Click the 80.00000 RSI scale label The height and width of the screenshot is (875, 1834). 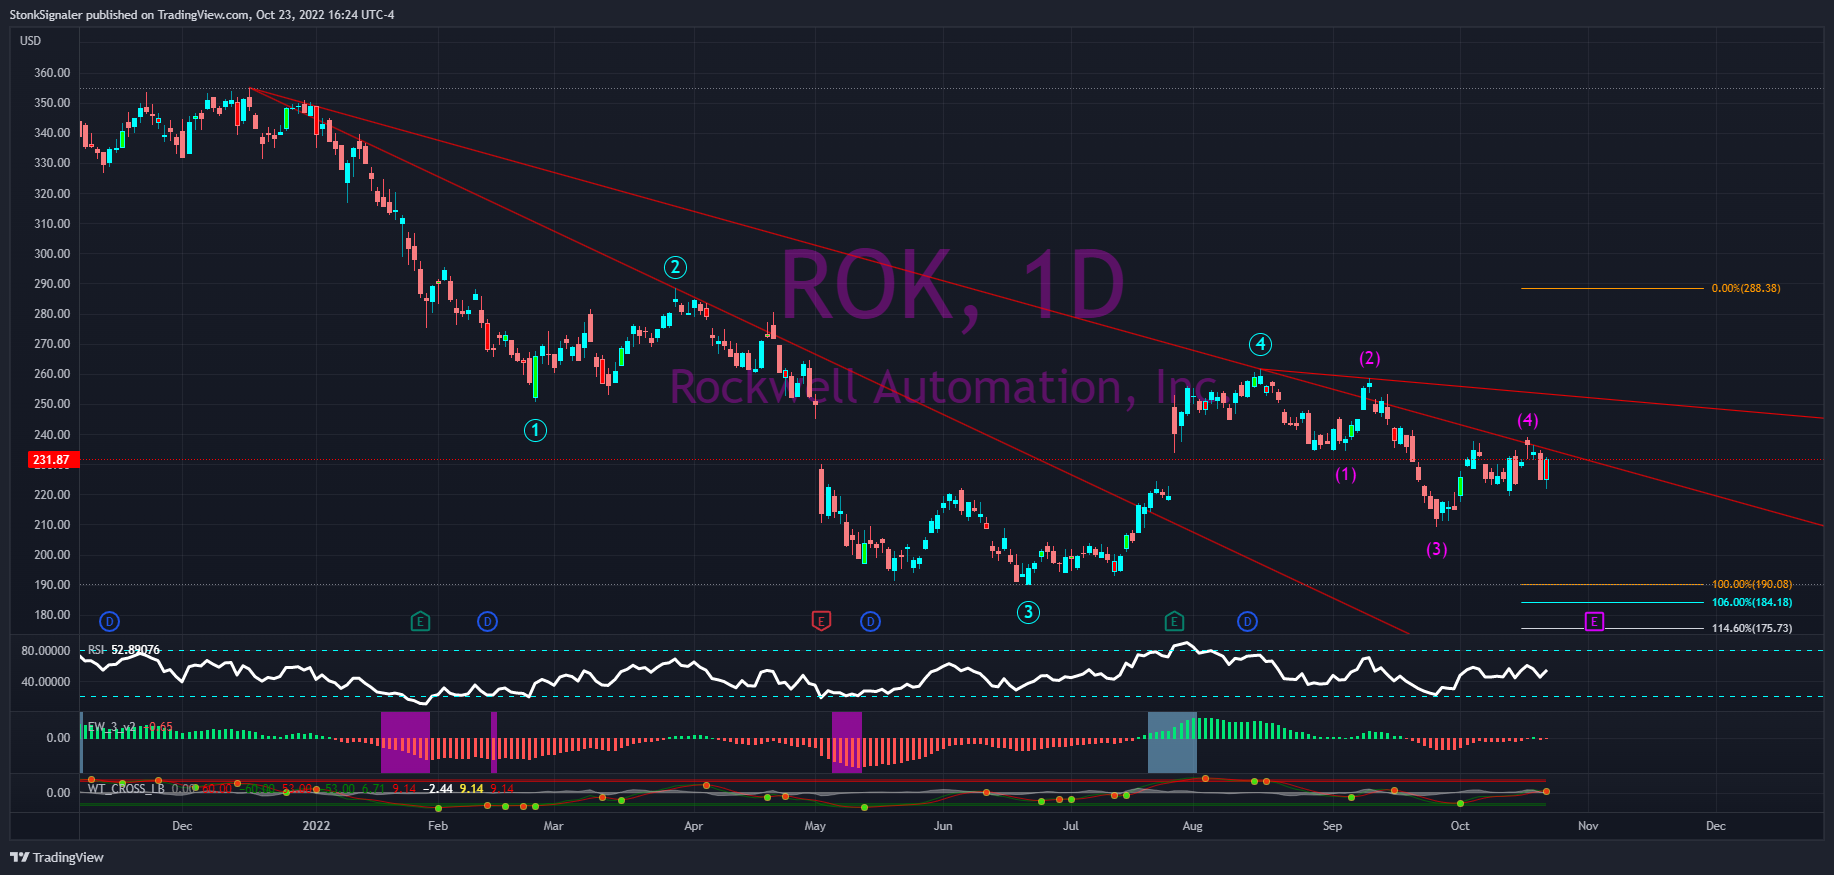(46, 651)
